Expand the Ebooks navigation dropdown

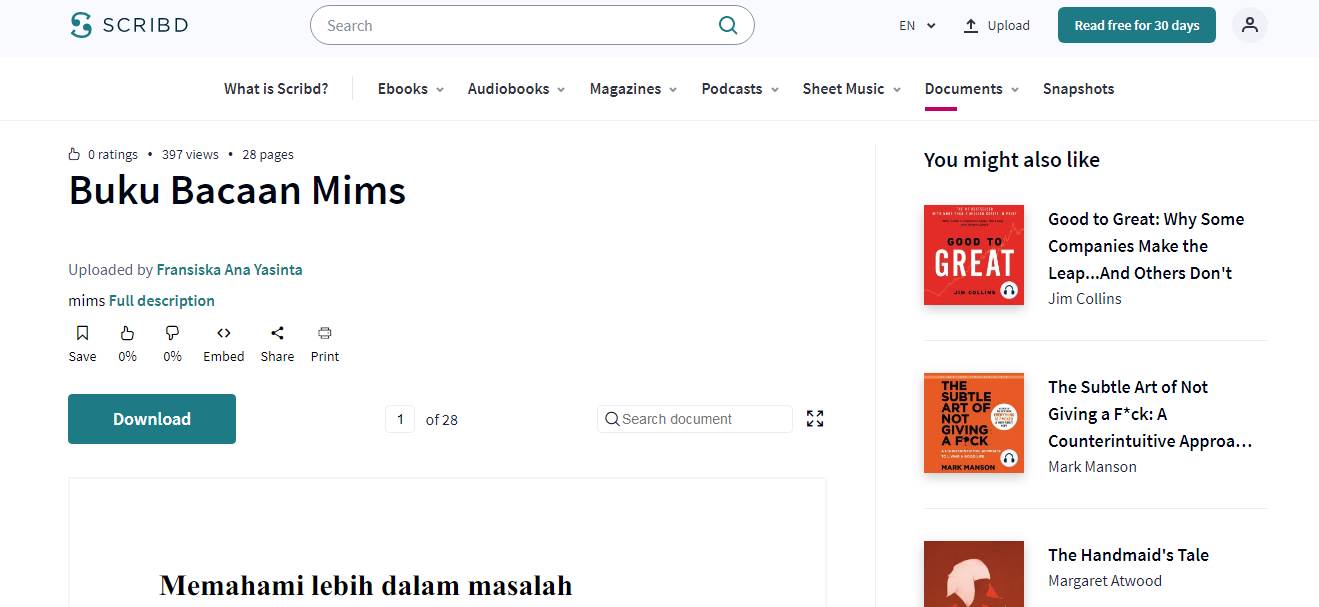409,88
